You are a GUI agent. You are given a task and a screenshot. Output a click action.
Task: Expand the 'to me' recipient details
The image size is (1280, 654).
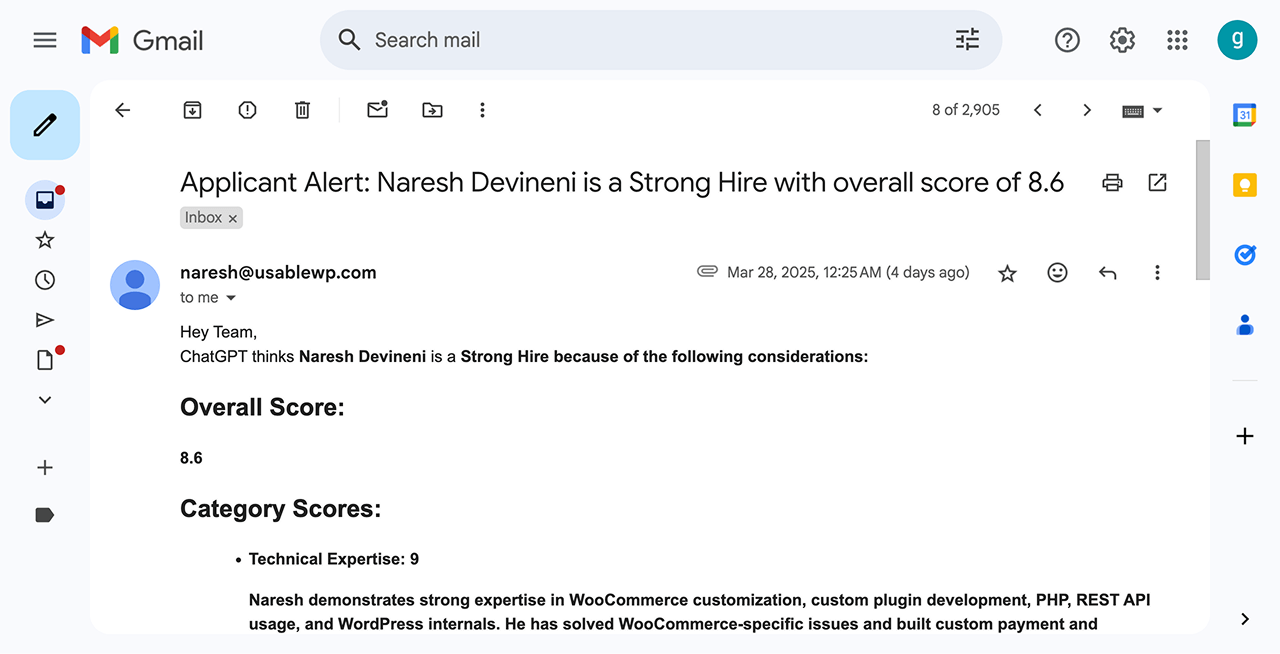230,297
